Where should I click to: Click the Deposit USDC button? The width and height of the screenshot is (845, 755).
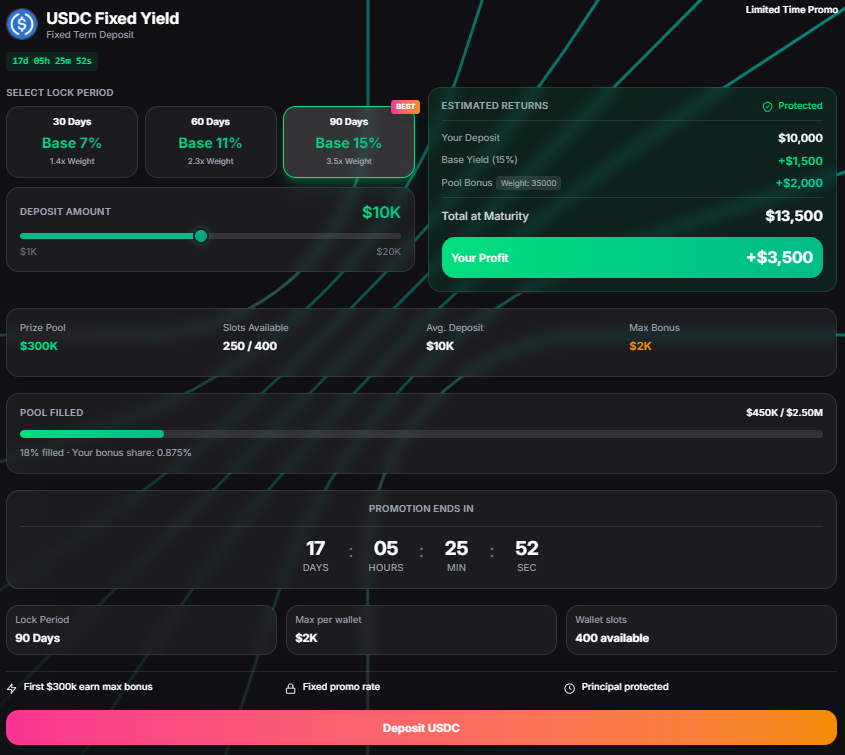click(421, 728)
